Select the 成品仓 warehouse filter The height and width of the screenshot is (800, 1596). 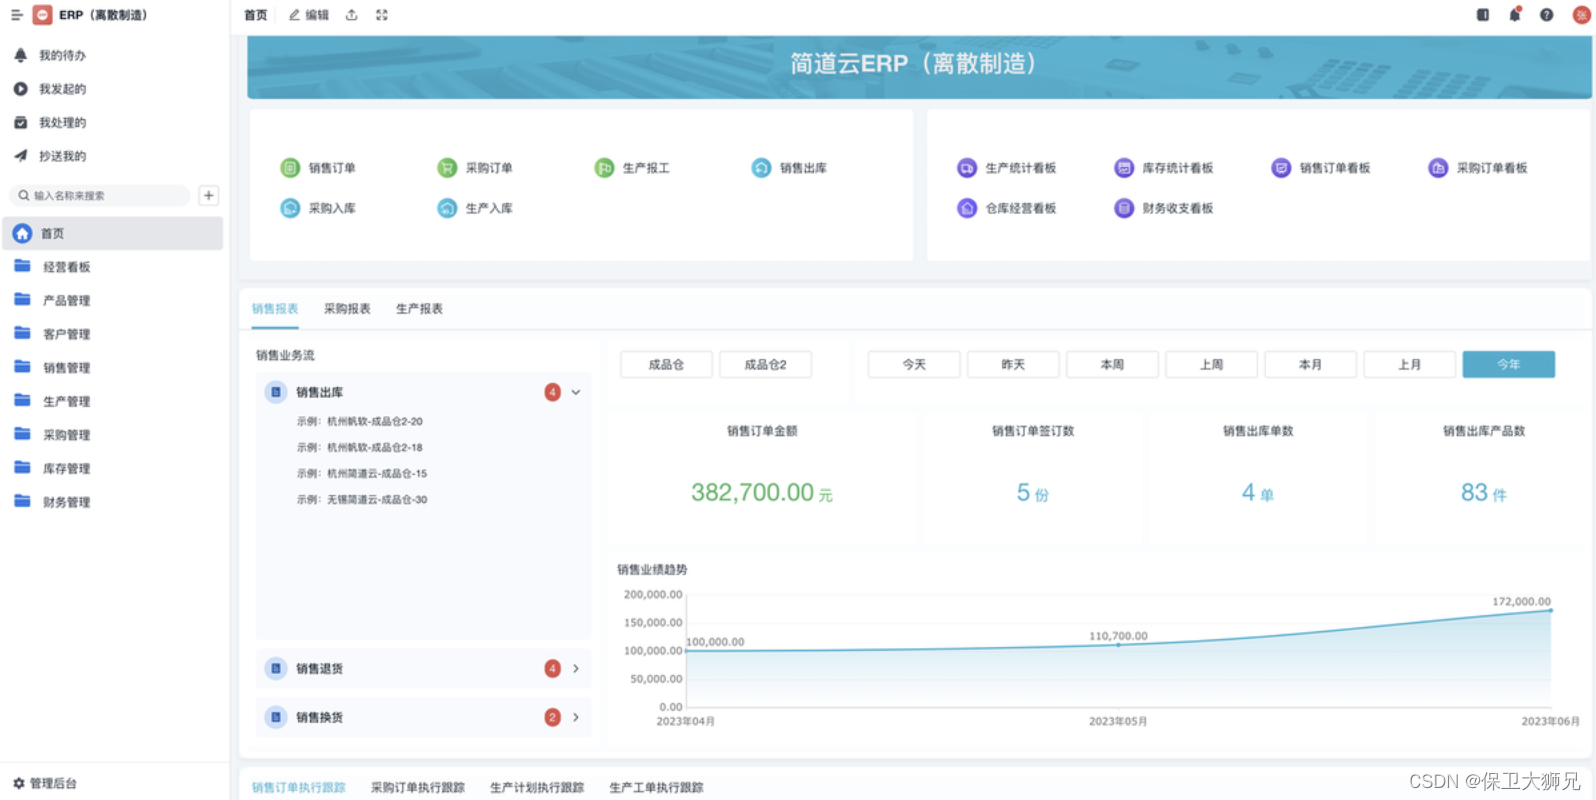[666, 365]
